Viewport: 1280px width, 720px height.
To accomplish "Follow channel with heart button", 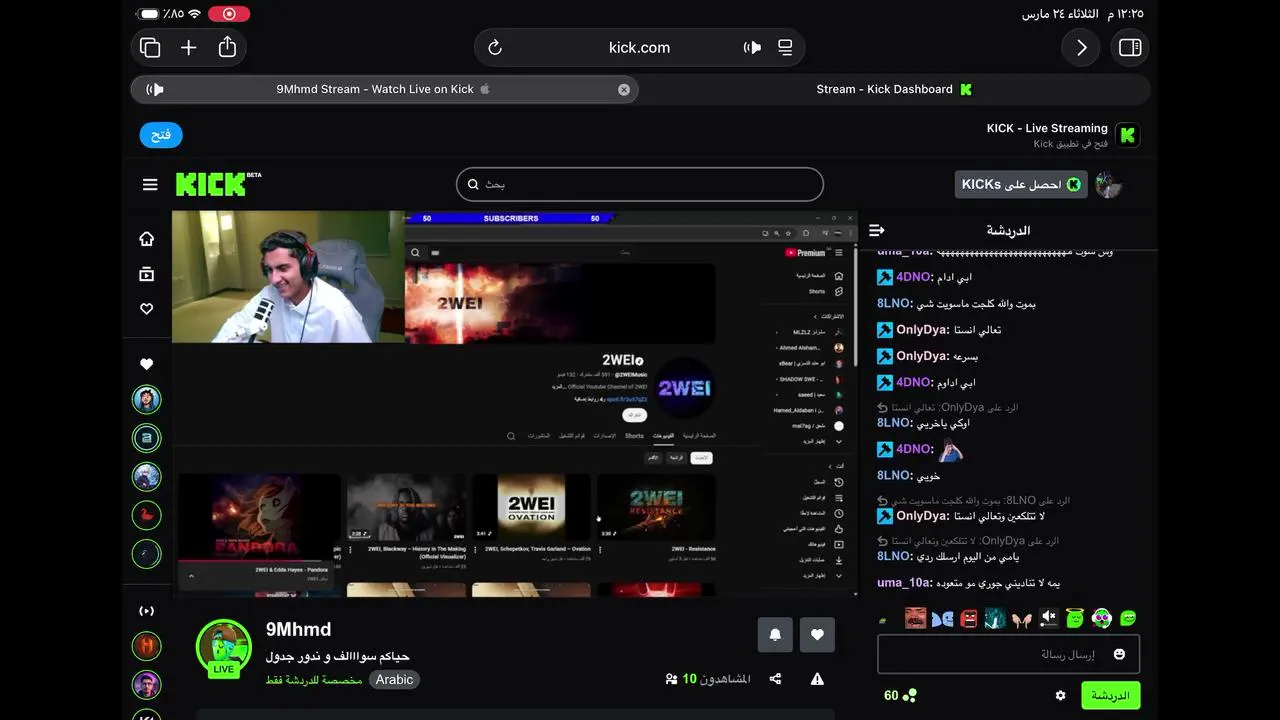I will point(817,635).
